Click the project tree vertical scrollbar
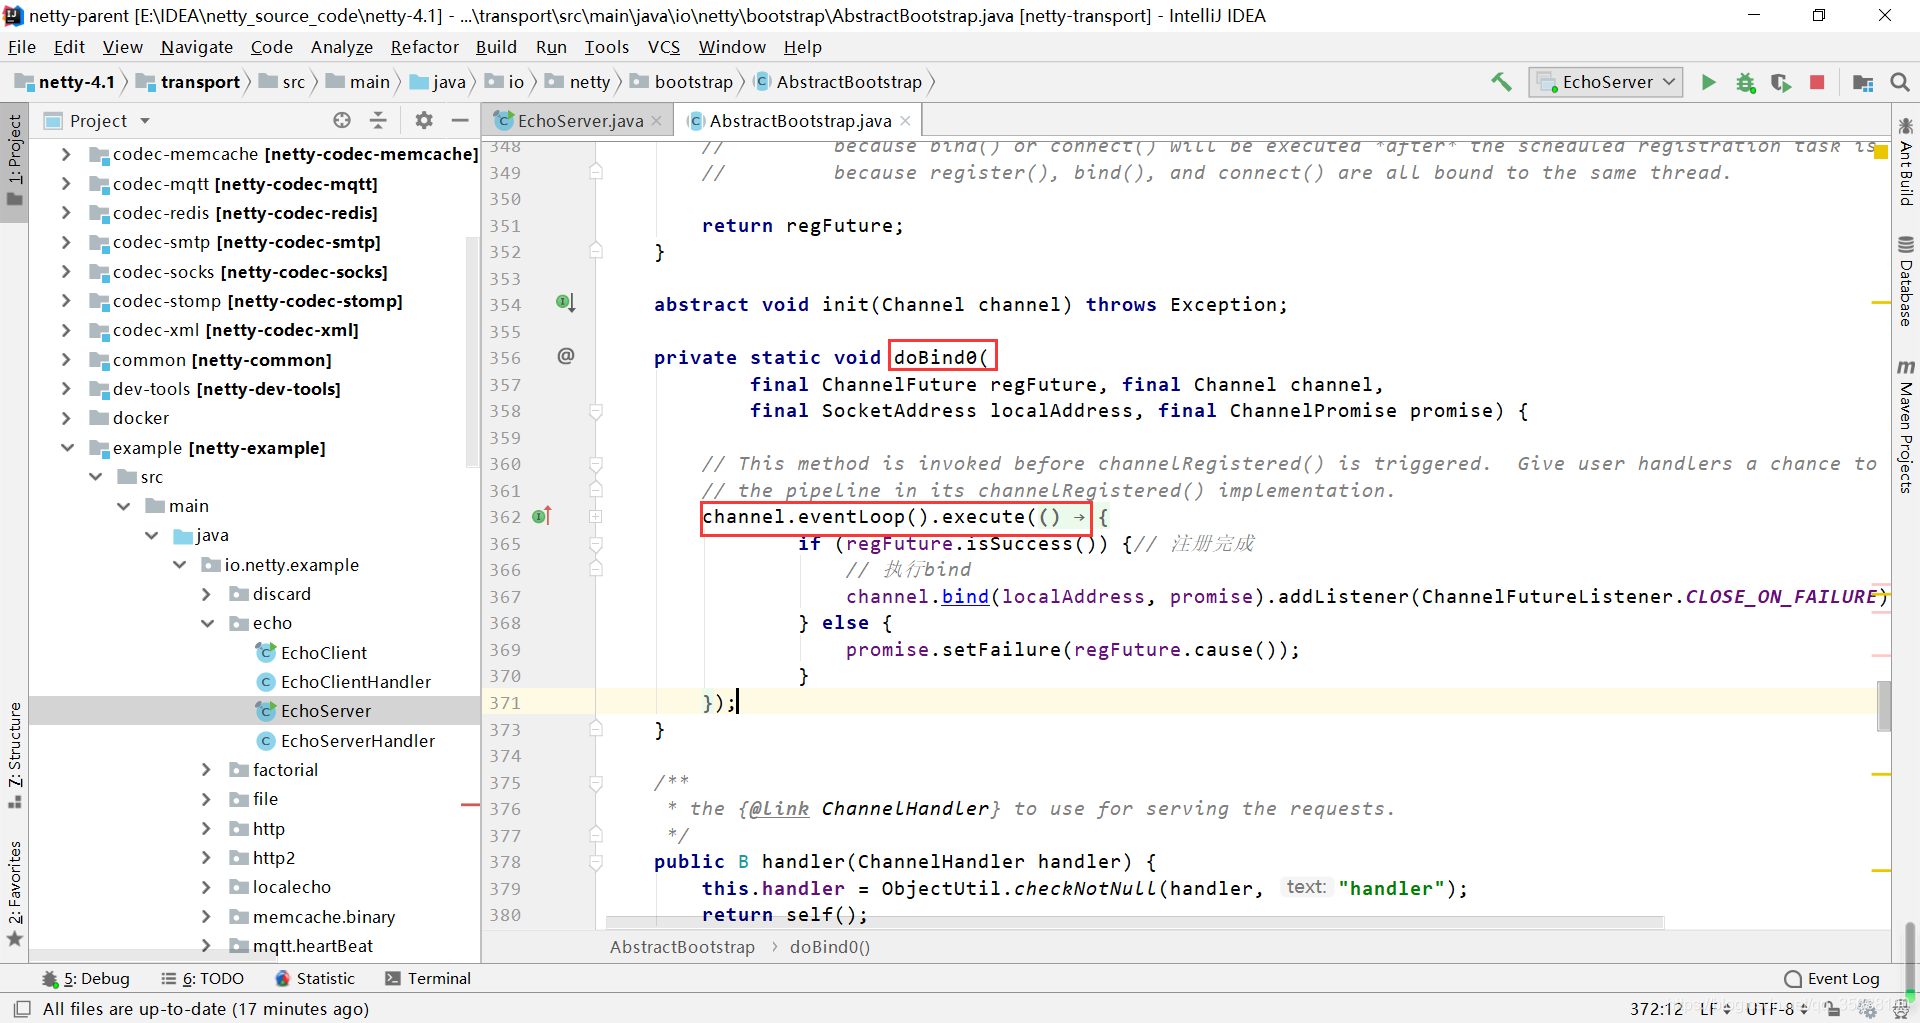1920x1023 pixels. 473,352
